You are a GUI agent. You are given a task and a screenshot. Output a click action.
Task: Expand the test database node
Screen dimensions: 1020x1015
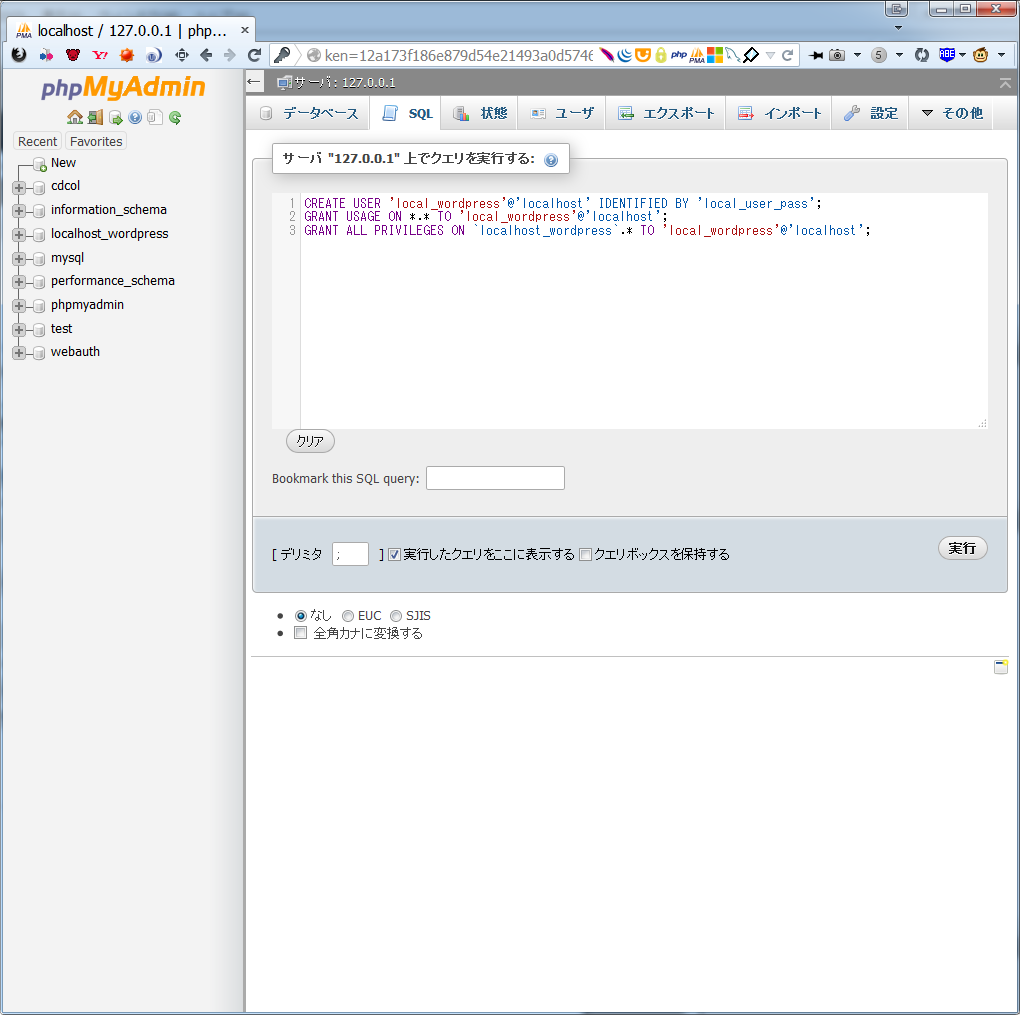19,330
